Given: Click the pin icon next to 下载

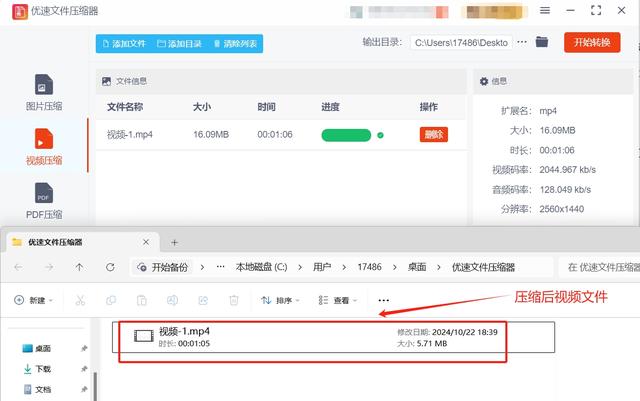Looking at the screenshot, I should coord(84,369).
